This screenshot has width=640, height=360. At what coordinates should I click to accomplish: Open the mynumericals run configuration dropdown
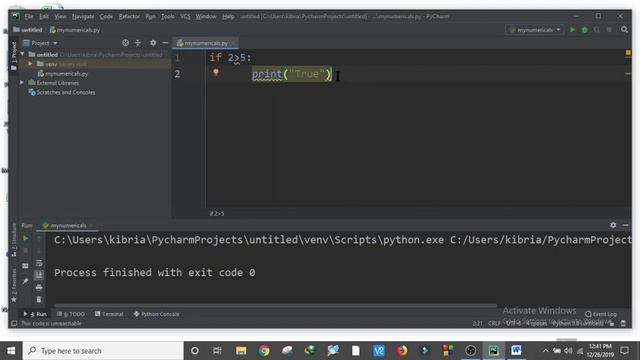coord(535,30)
